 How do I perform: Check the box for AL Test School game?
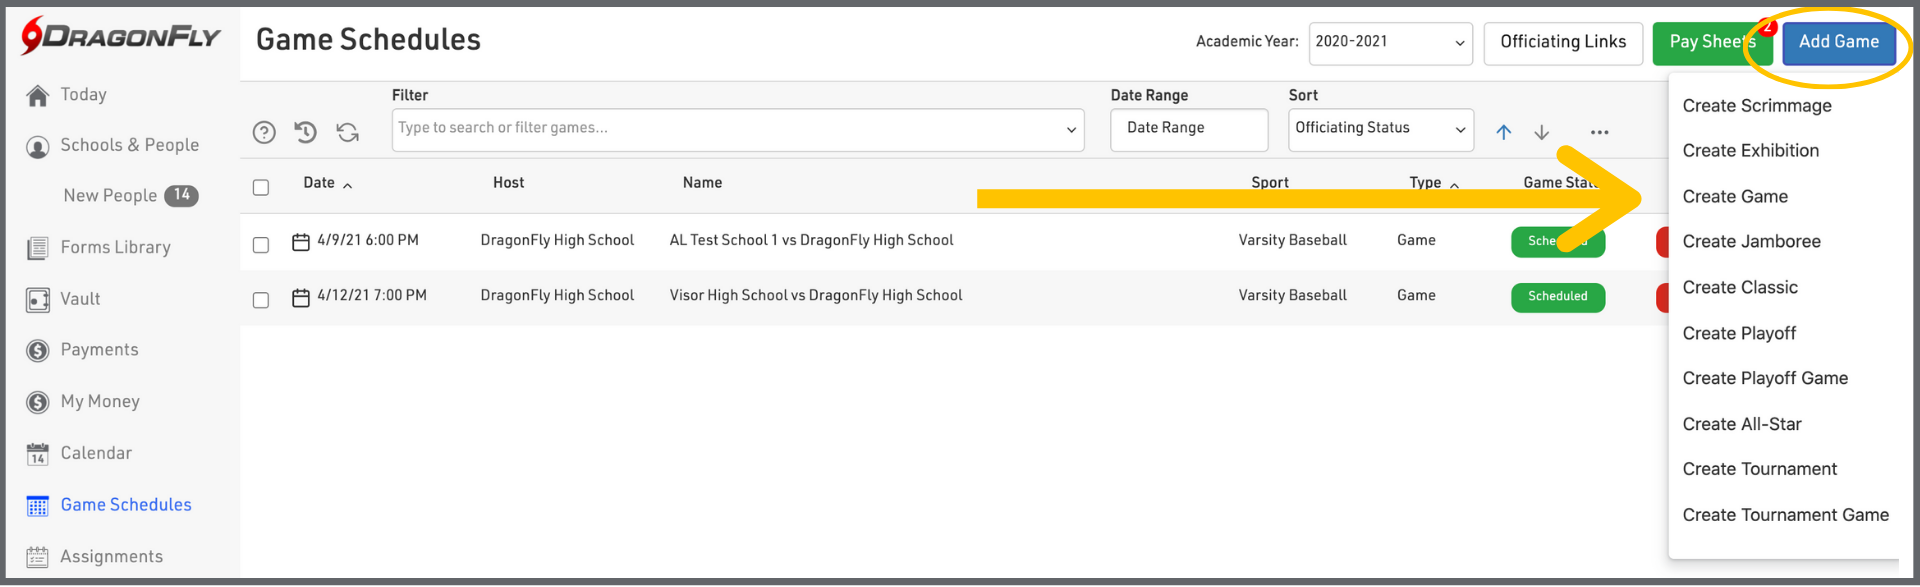pos(261,245)
